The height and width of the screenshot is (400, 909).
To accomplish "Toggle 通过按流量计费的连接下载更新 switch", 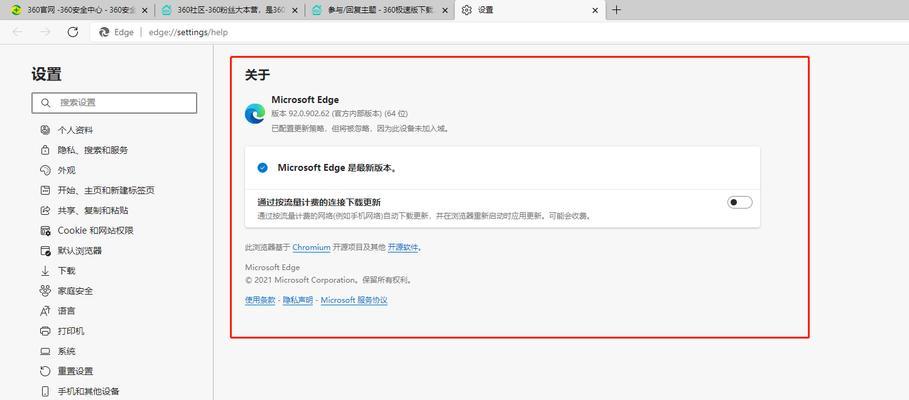I will 740,202.
